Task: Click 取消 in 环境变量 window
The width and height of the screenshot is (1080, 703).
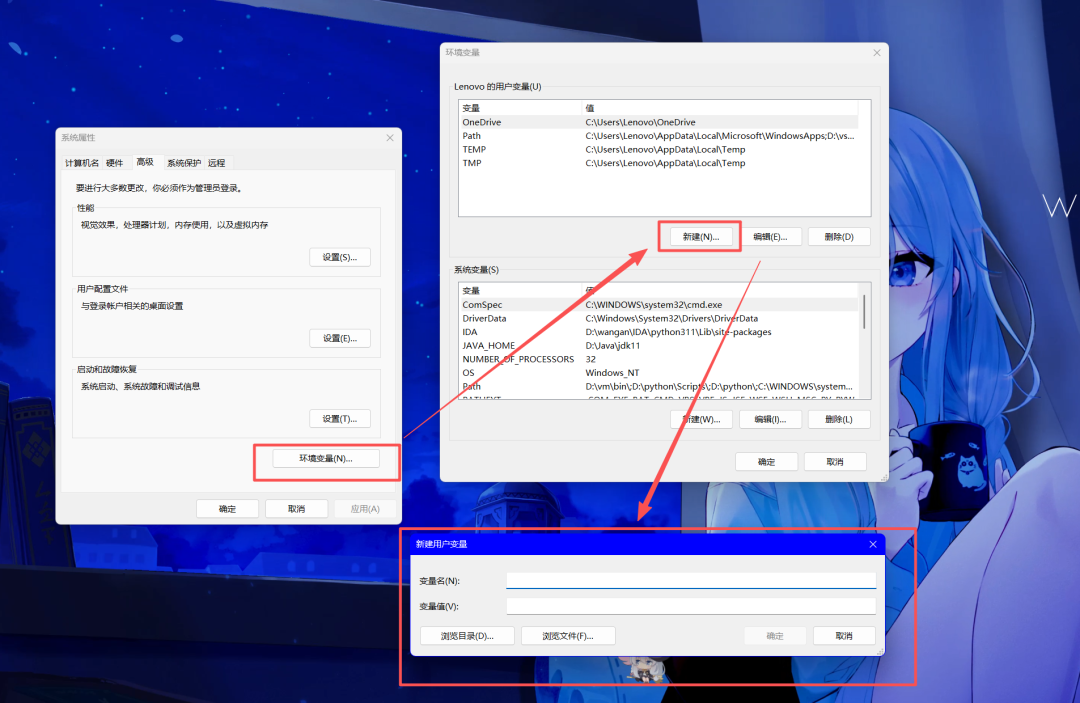Action: [x=835, y=462]
